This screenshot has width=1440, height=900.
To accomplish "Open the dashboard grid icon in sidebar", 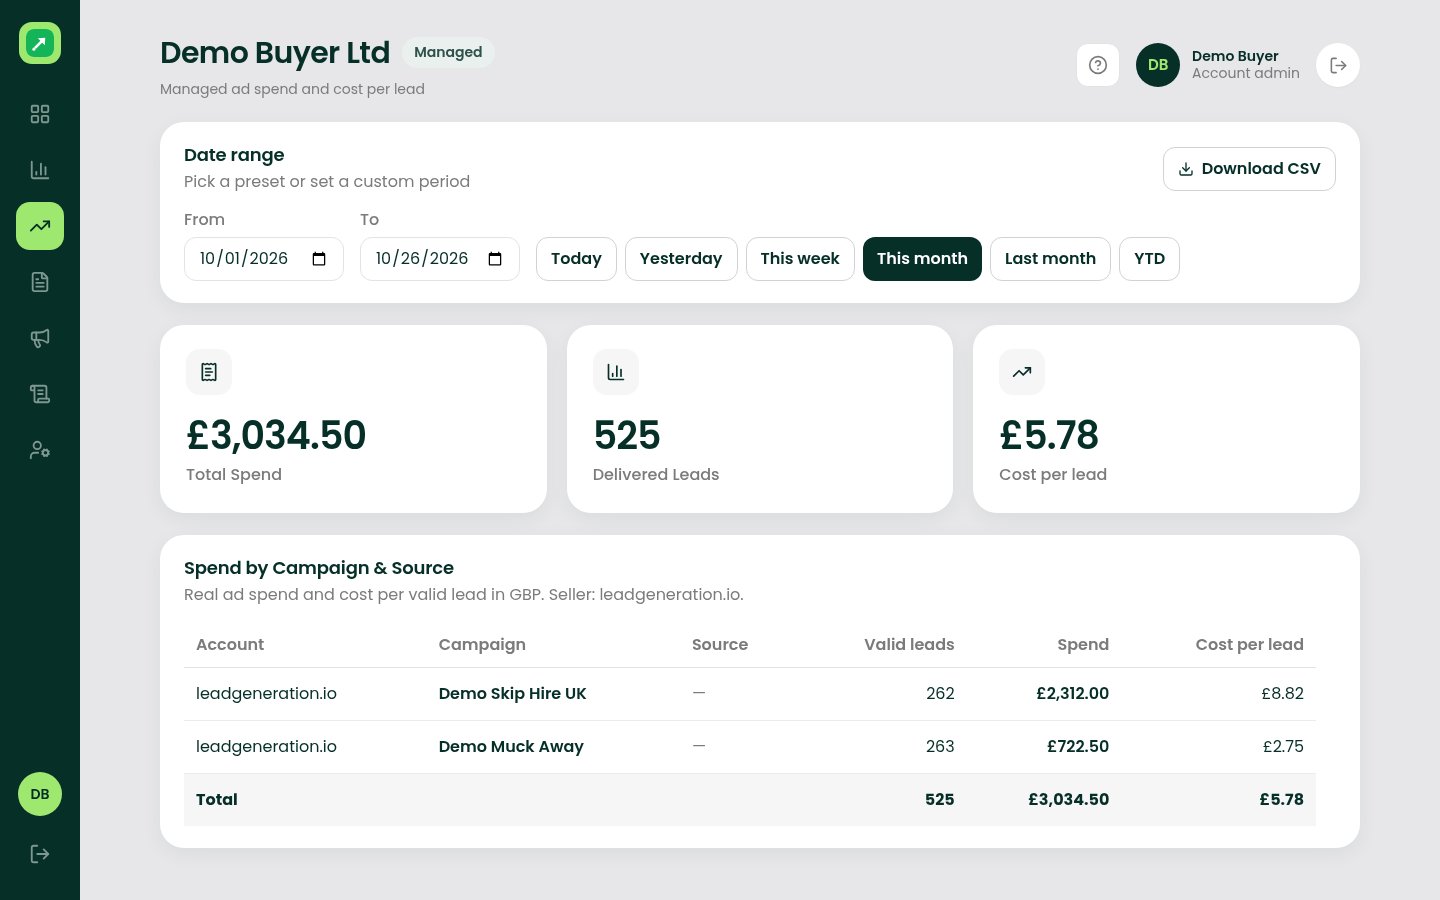I will 40,114.
